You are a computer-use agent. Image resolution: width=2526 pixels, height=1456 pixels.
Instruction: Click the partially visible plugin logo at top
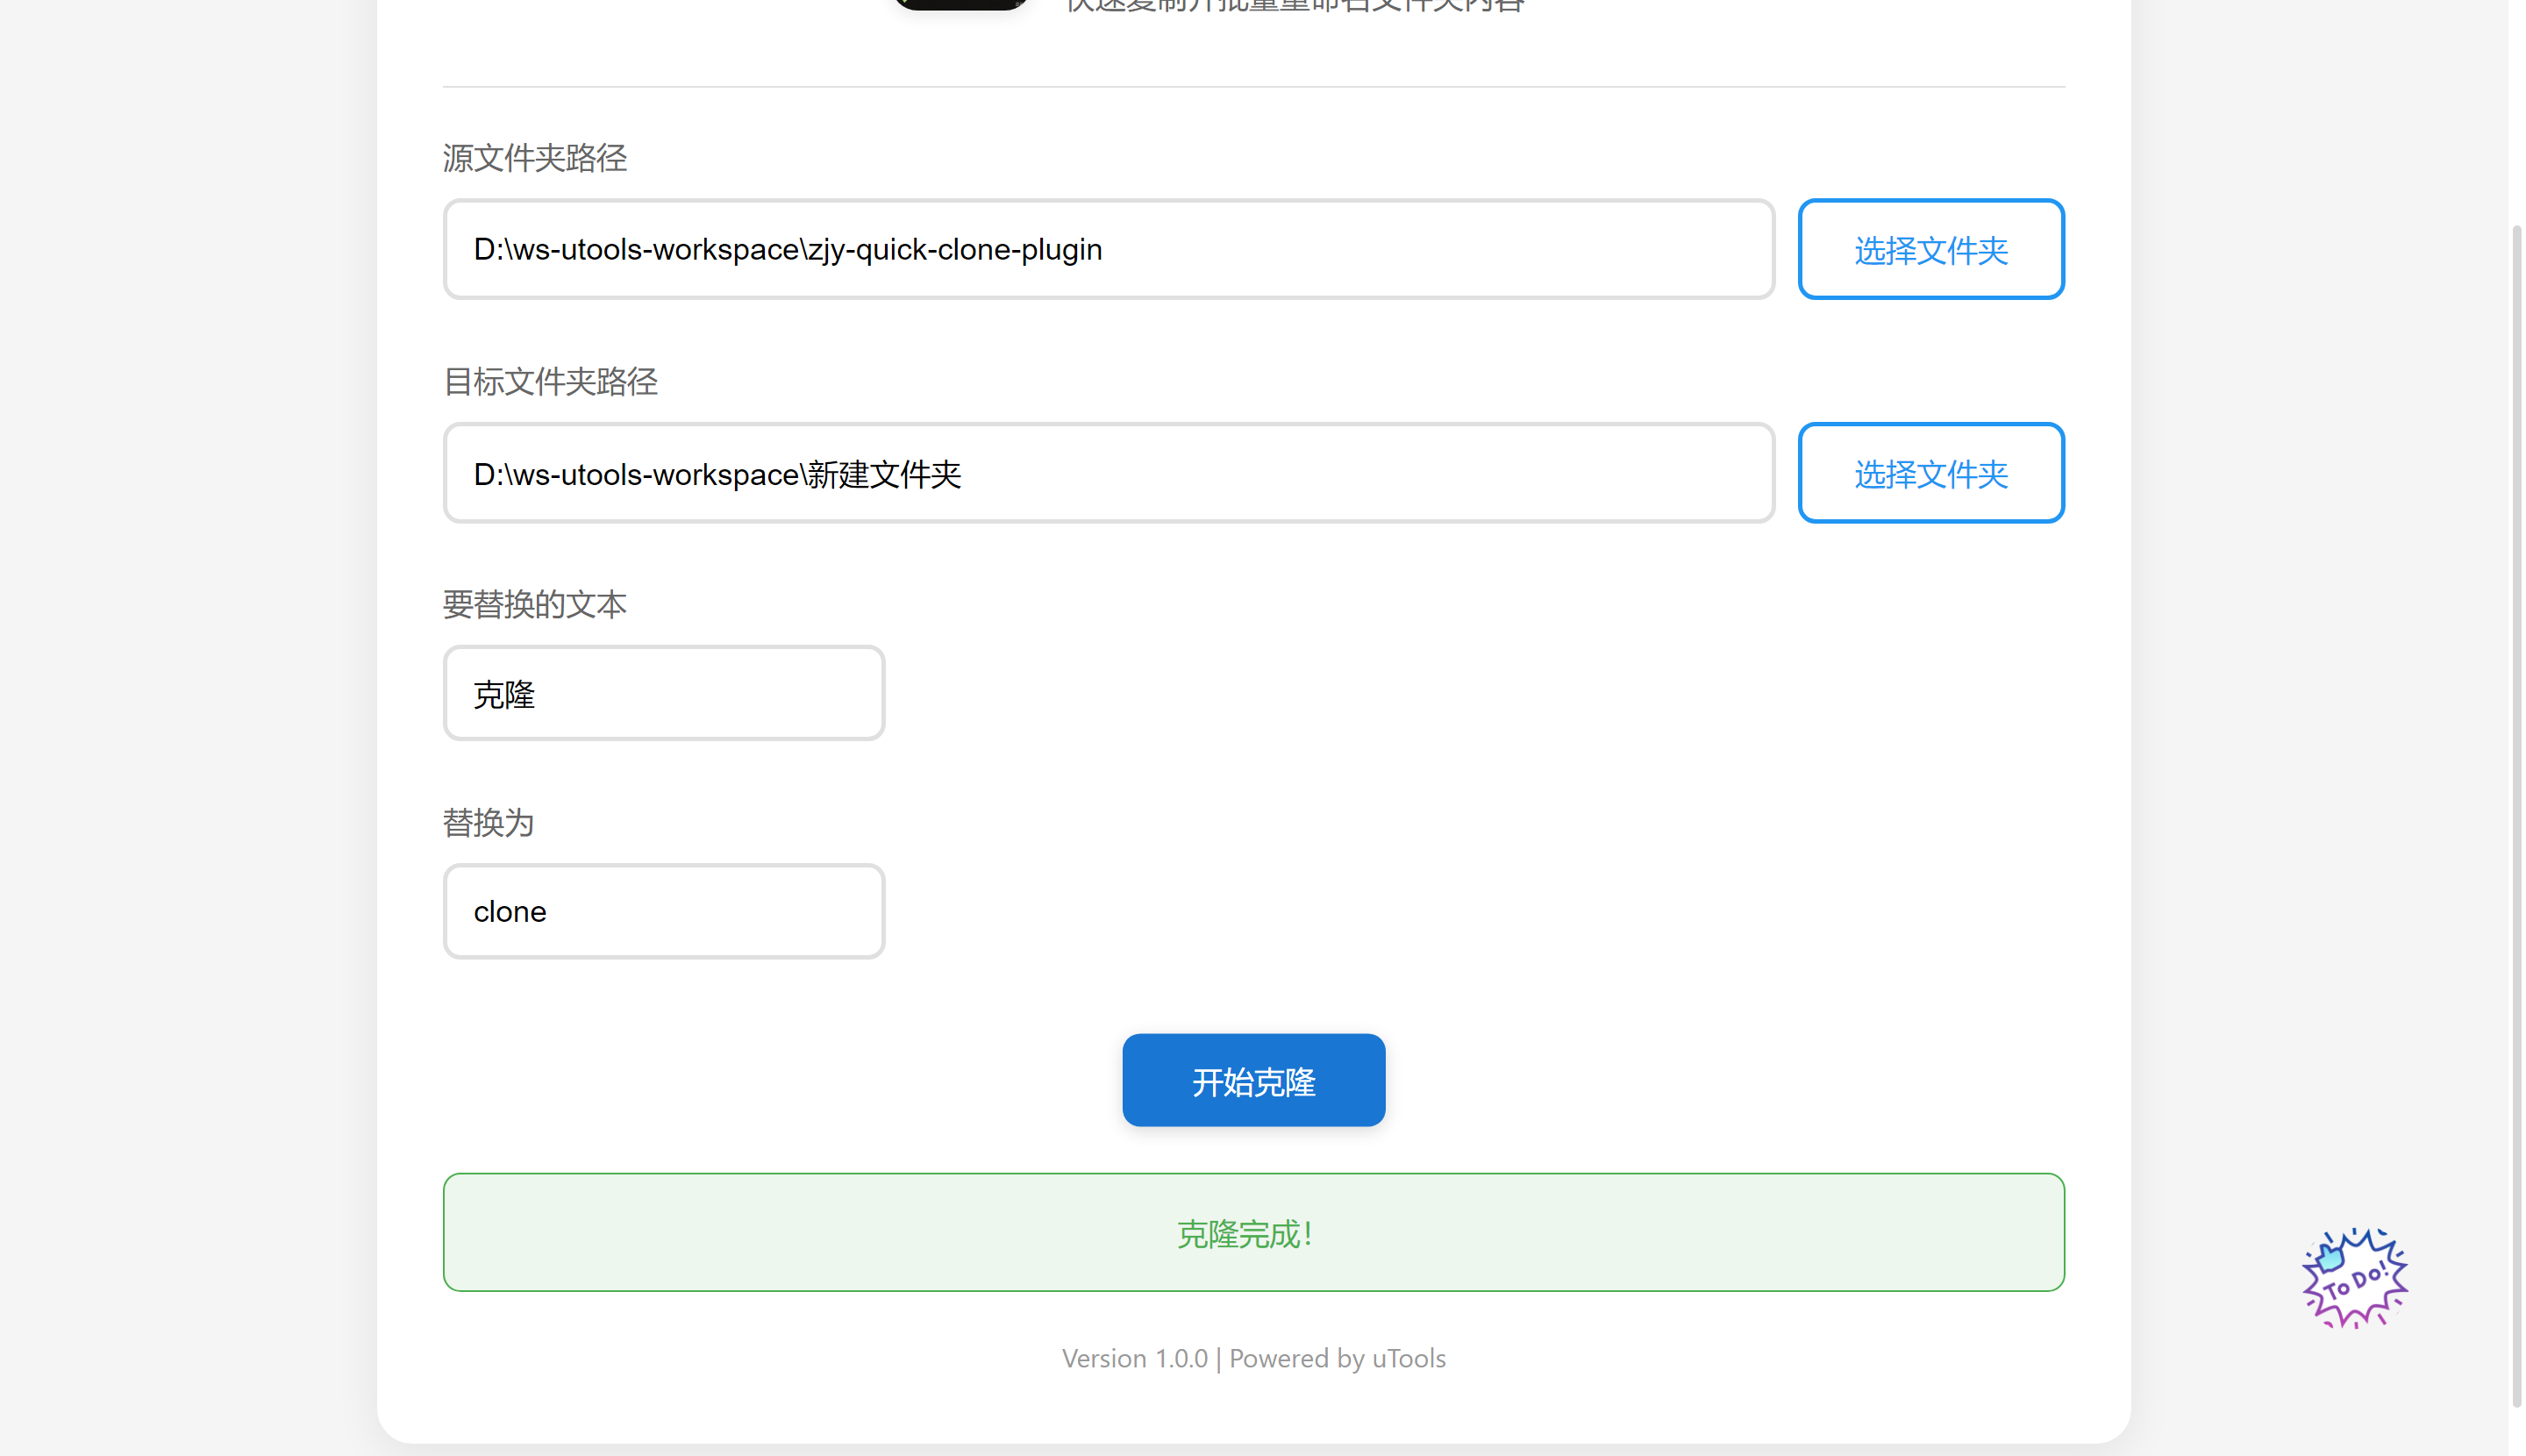[960, 4]
